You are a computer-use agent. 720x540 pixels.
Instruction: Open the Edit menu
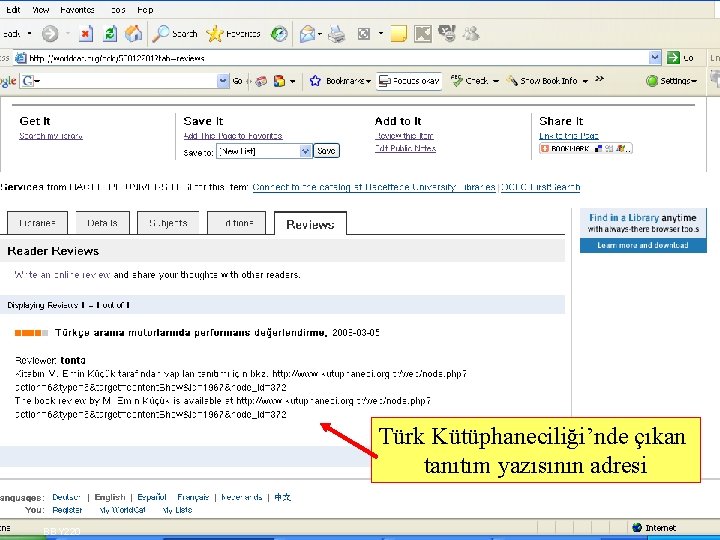pos(13,10)
